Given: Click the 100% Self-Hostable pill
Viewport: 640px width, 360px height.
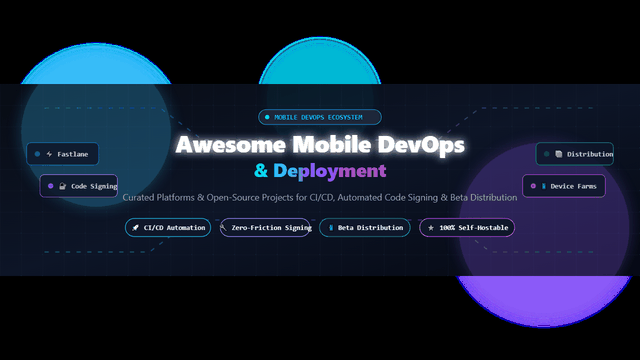Looking at the screenshot, I should click(x=467, y=228).
